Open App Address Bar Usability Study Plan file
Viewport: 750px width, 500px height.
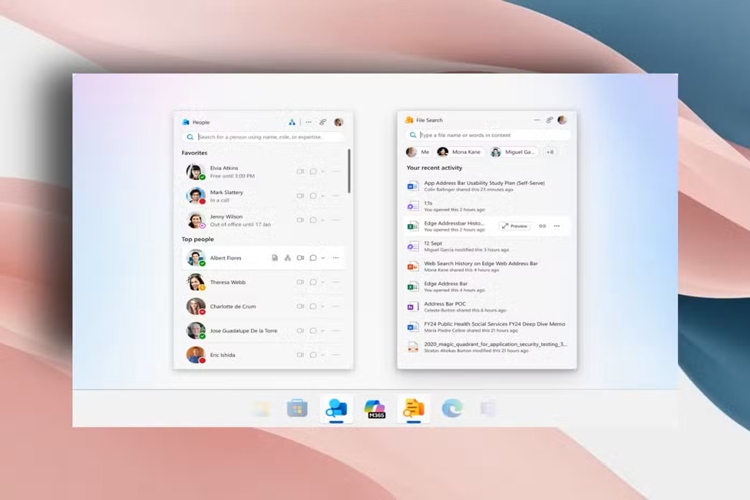487,186
